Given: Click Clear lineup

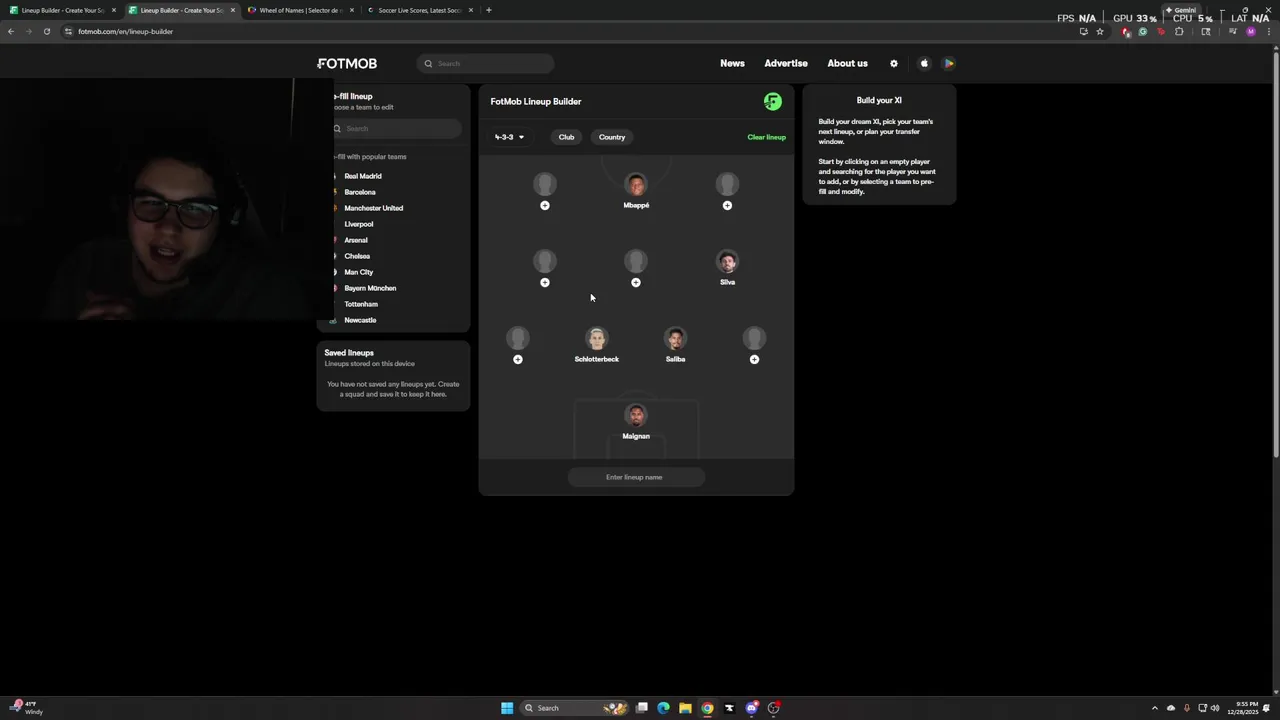Looking at the screenshot, I should [x=766, y=137].
